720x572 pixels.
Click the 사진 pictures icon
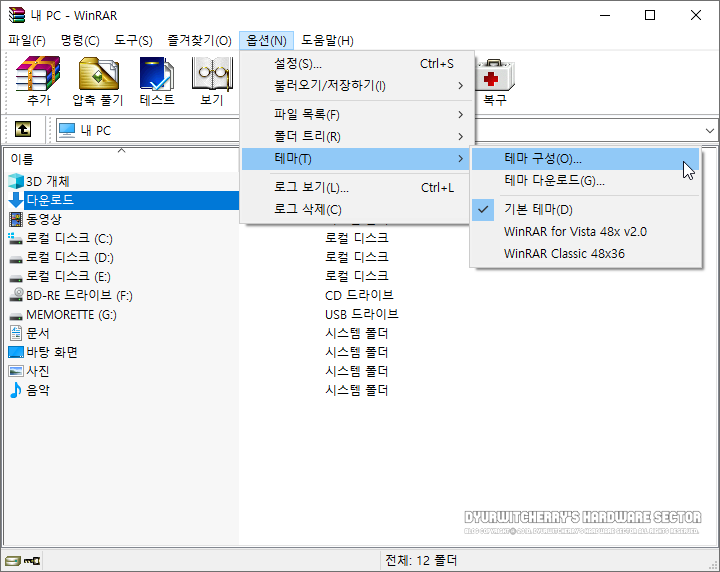click(16, 371)
